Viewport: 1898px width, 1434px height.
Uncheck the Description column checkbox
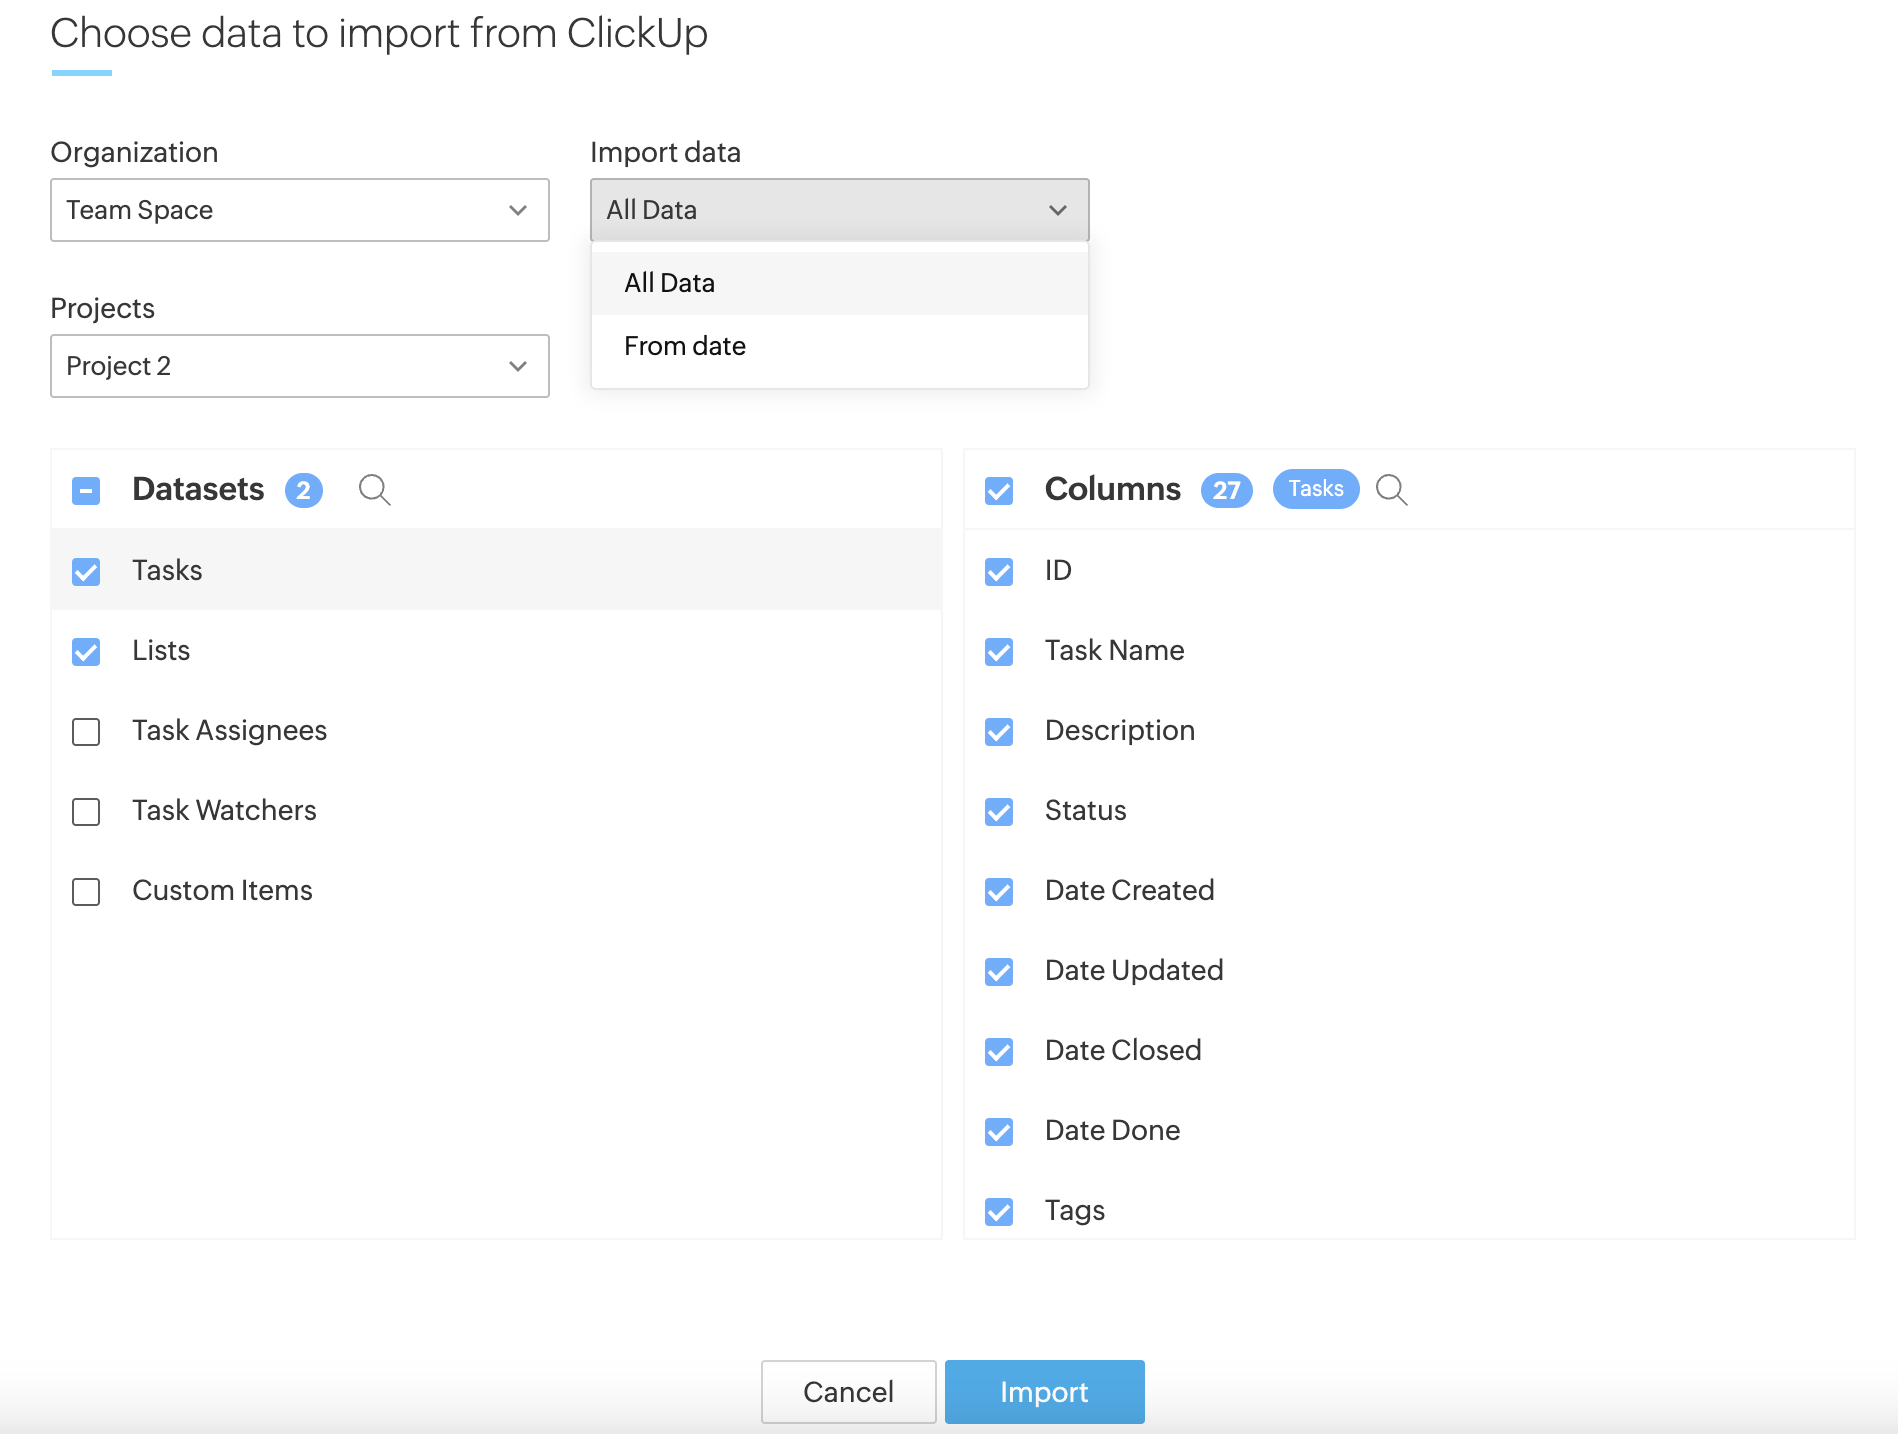[999, 732]
